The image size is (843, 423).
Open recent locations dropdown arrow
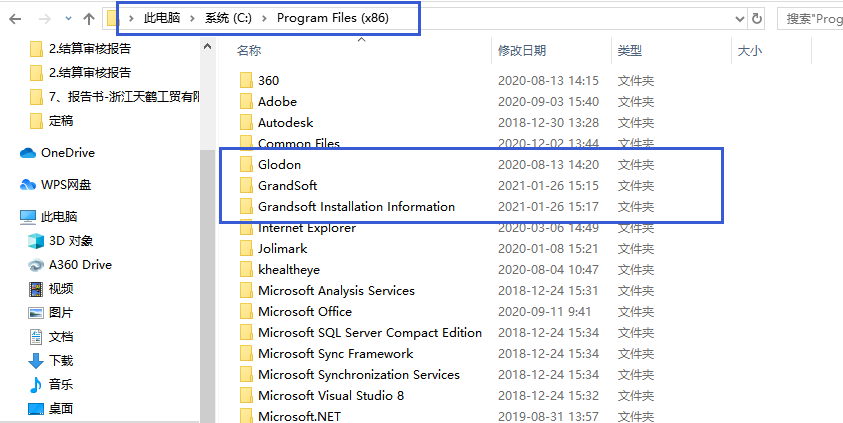tap(68, 19)
